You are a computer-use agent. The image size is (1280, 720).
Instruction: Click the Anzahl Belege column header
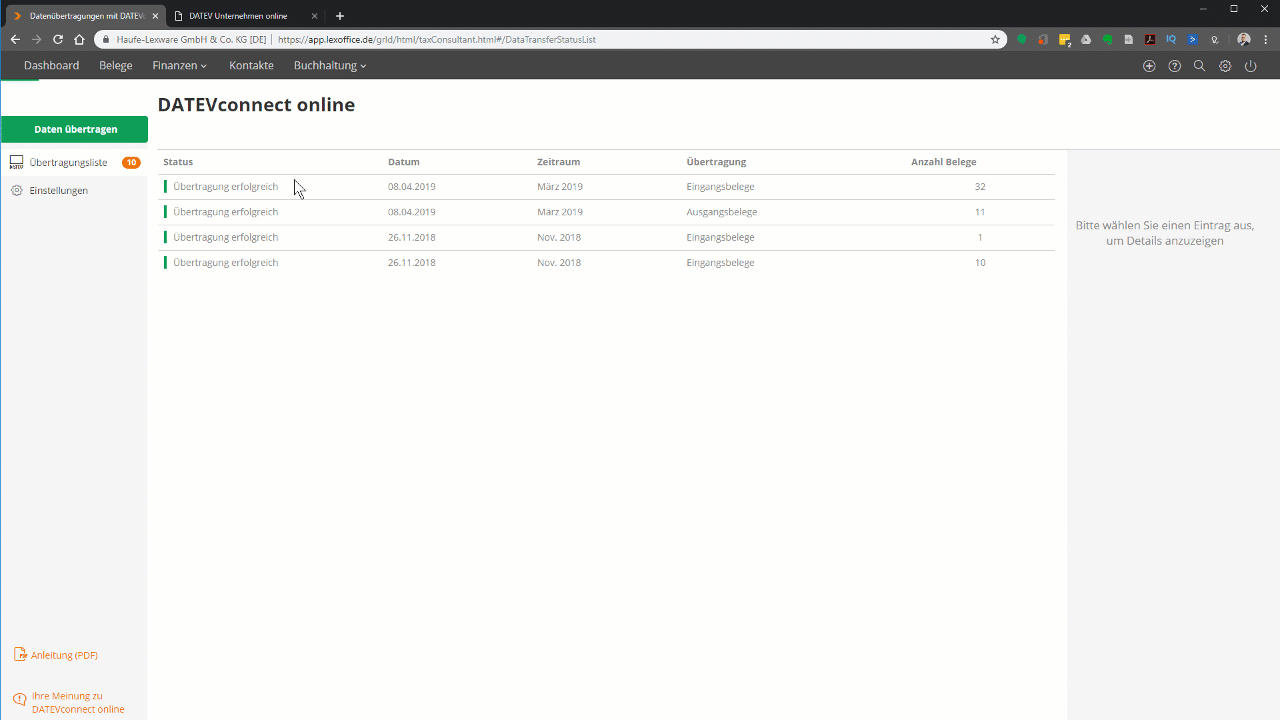coord(944,162)
